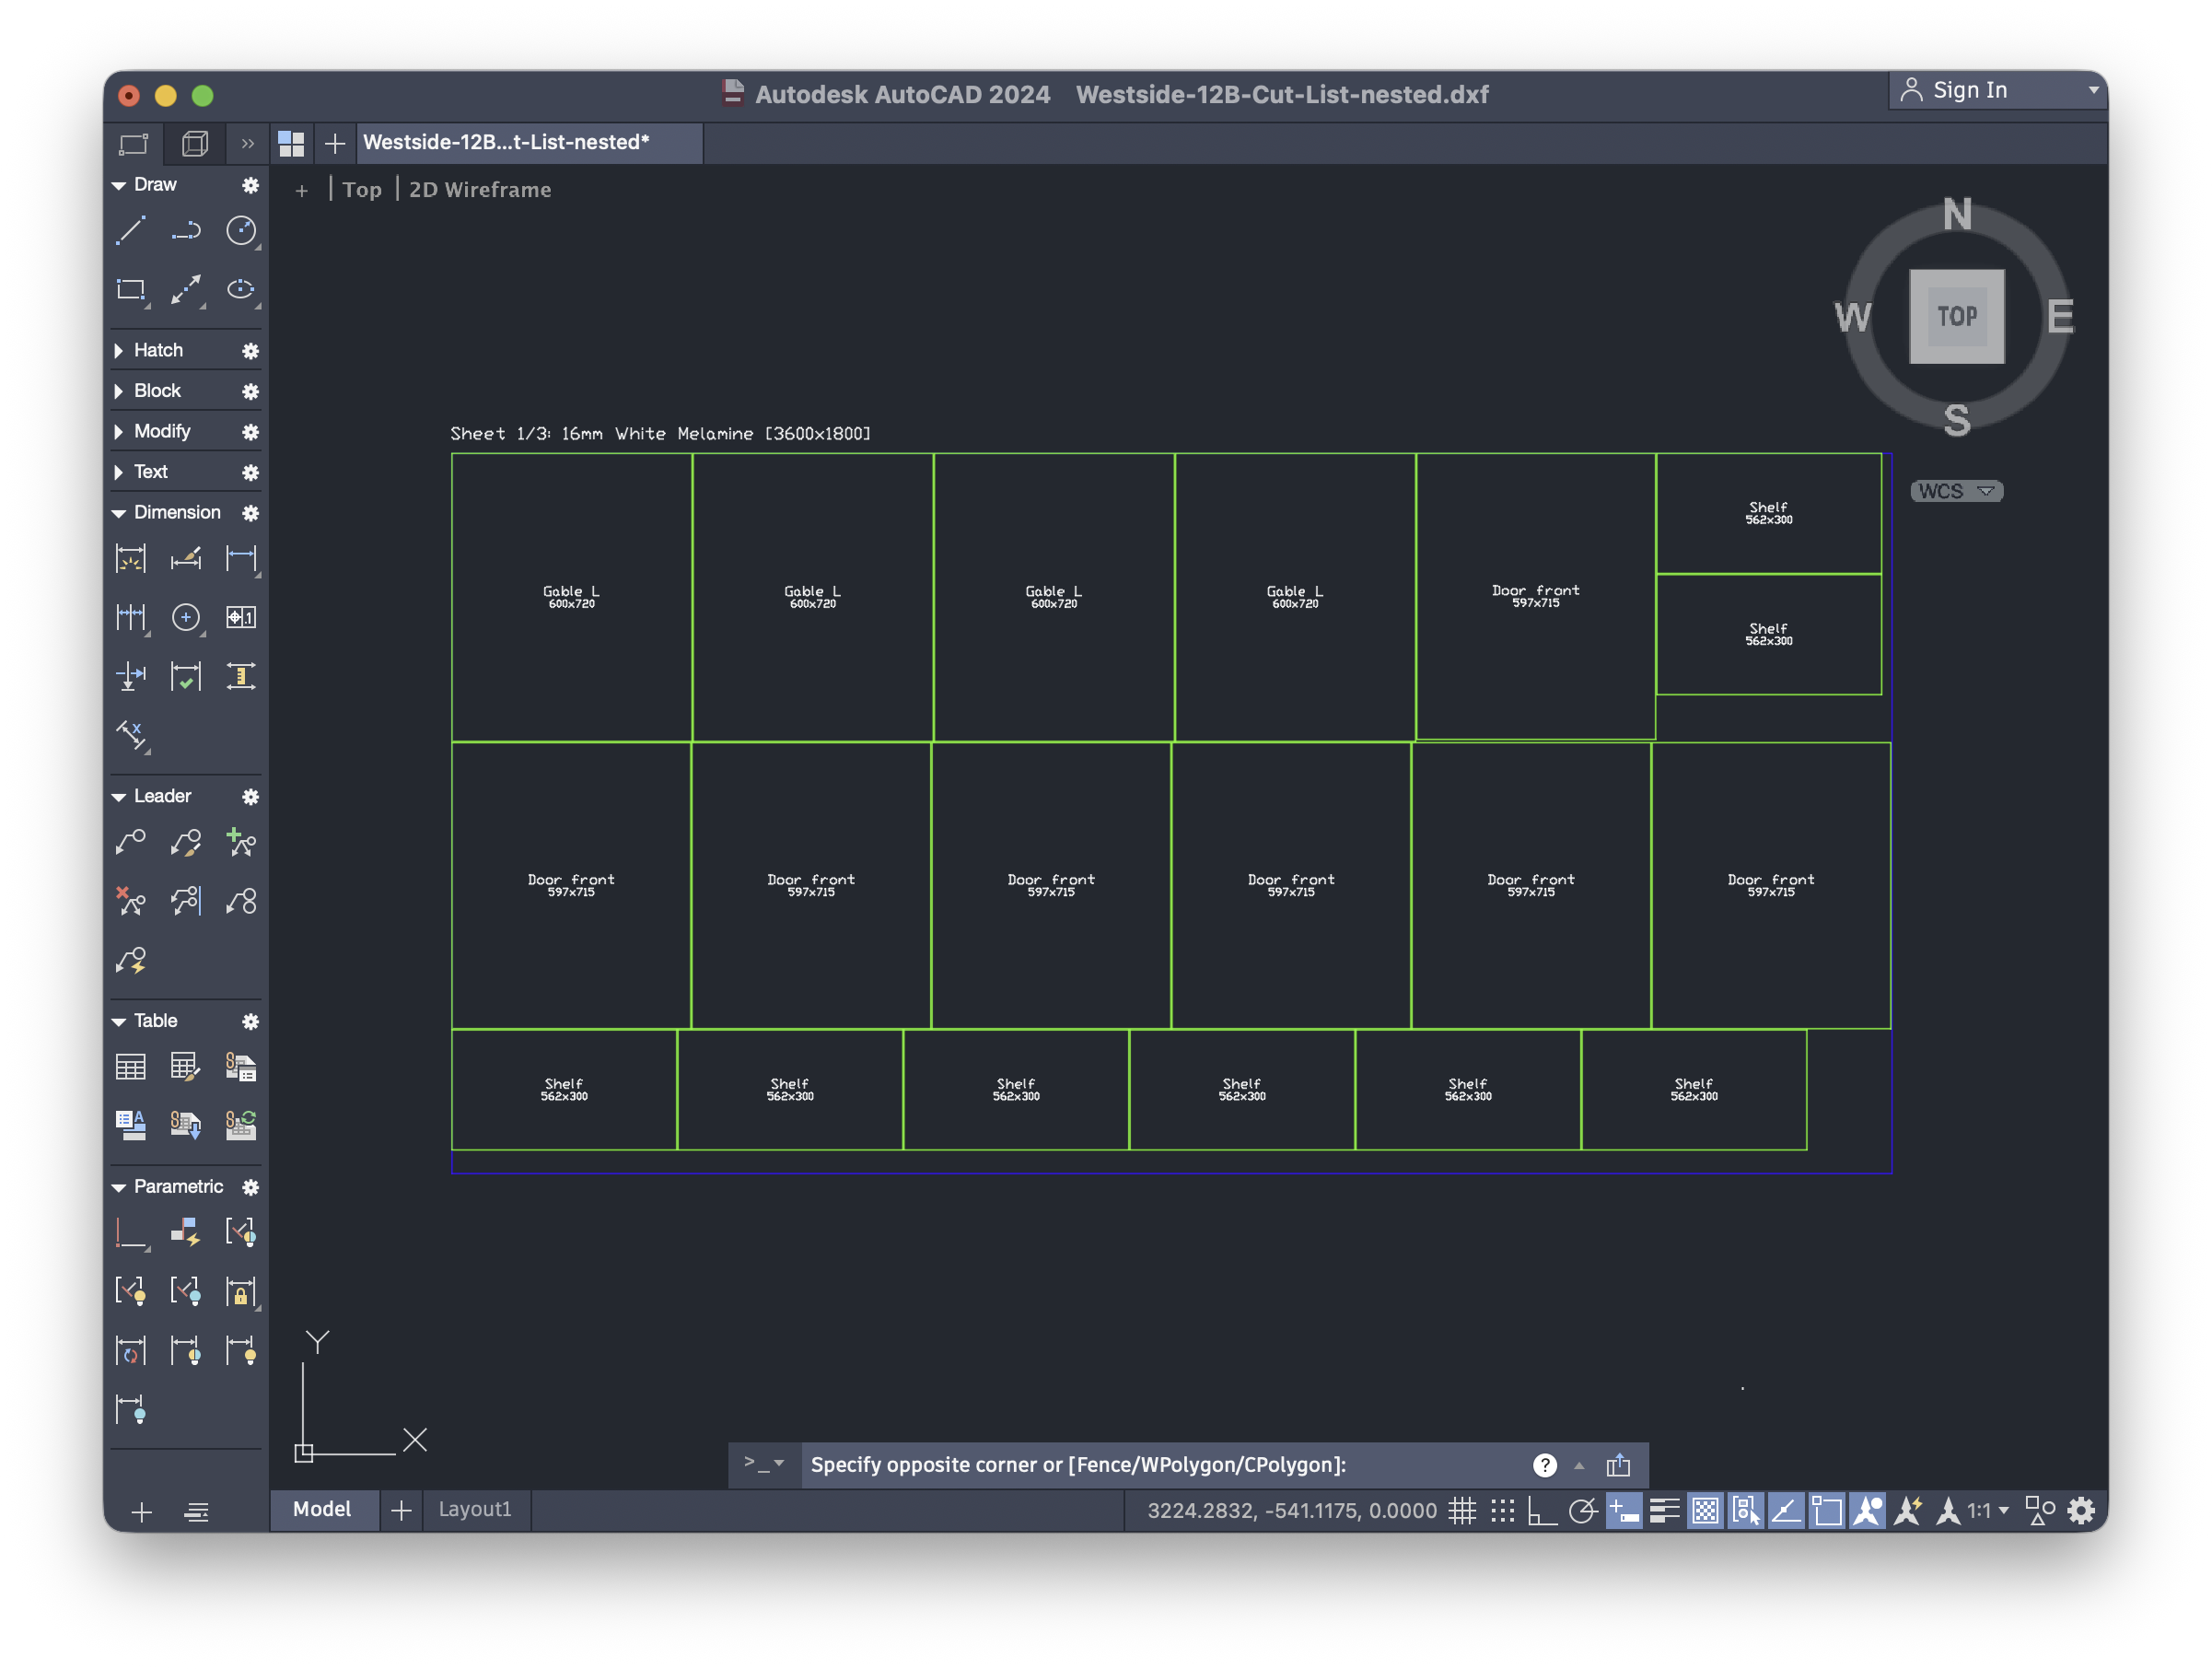Select the Polyline tool
This screenshot has height=1669, width=2212.
[x=186, y=231]
